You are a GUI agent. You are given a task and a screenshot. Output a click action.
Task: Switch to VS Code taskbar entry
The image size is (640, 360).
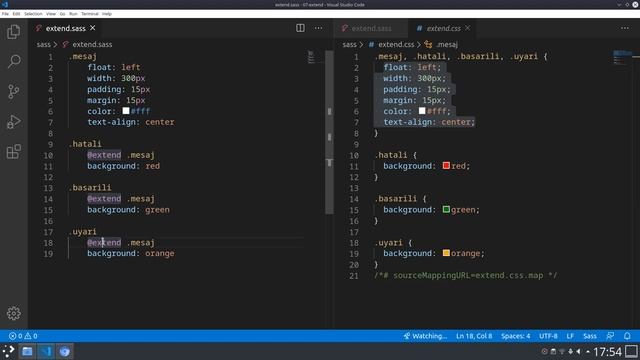tap(46, 351)
